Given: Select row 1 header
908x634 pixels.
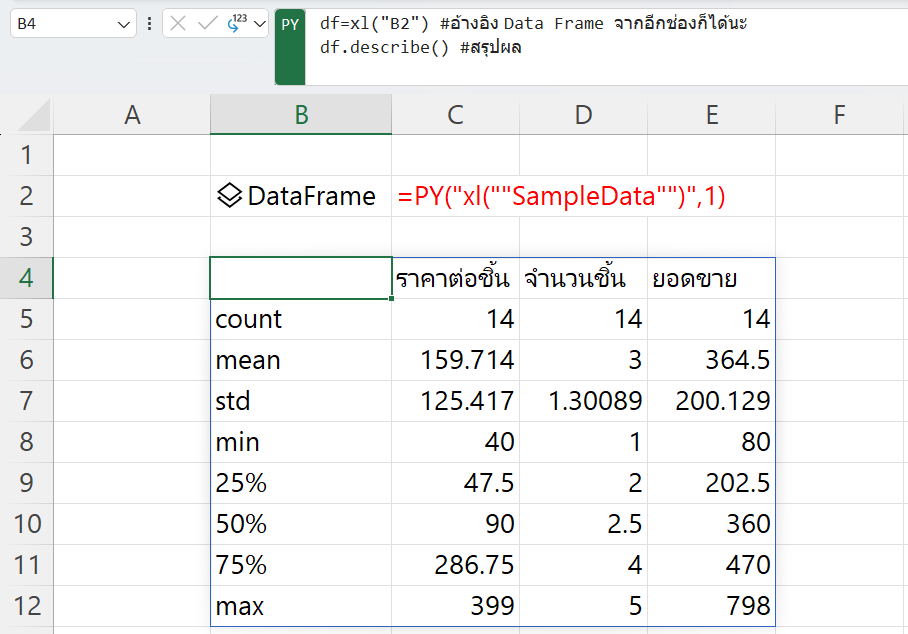Looking at the screenshot, I should click(27, 155).
